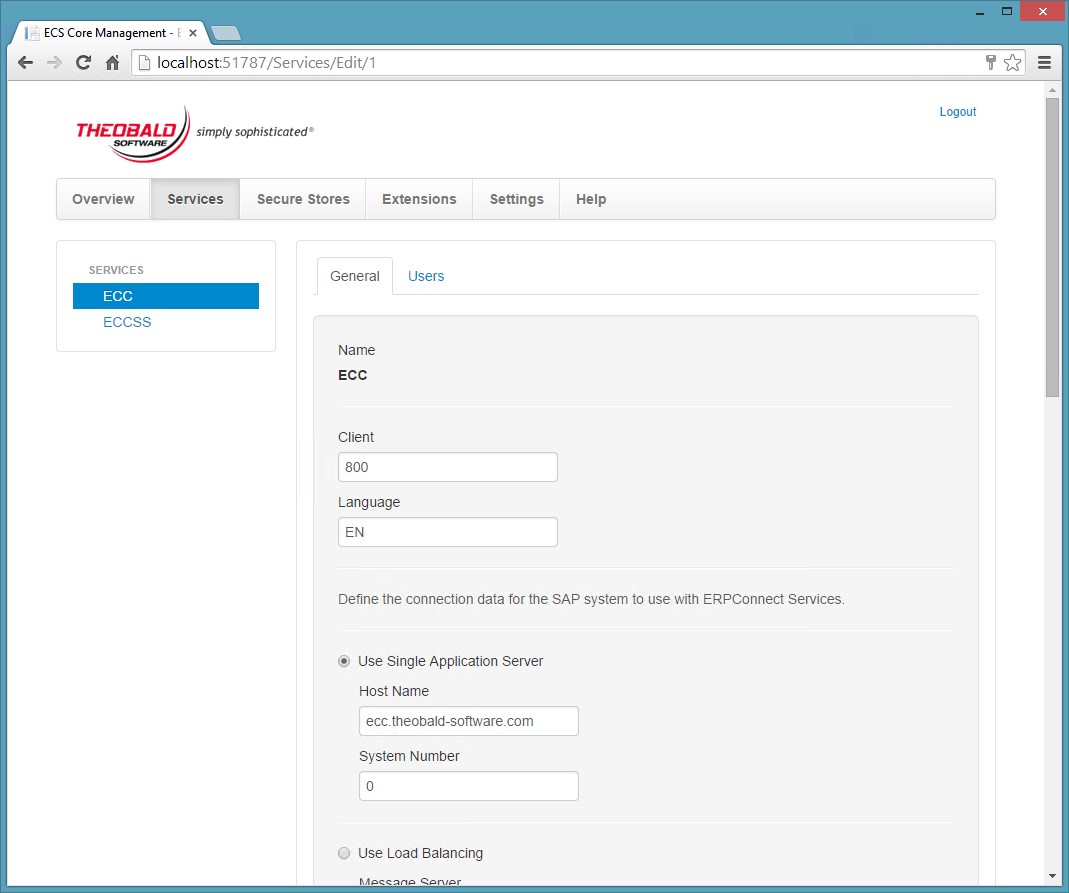Click the Logout link
Viewport: 1069px width, 893px height.
point(957,112)
